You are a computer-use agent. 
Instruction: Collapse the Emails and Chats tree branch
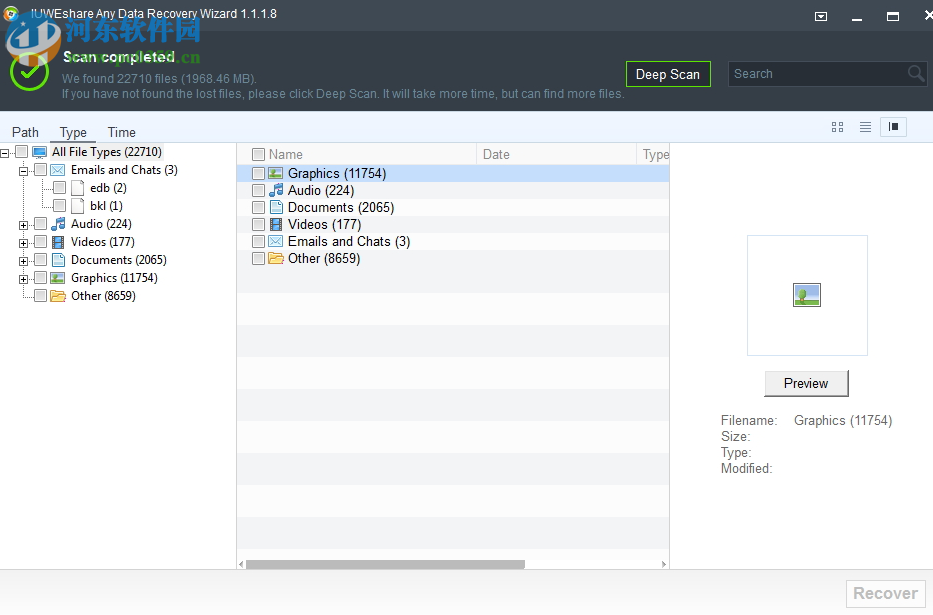(22, 169)
